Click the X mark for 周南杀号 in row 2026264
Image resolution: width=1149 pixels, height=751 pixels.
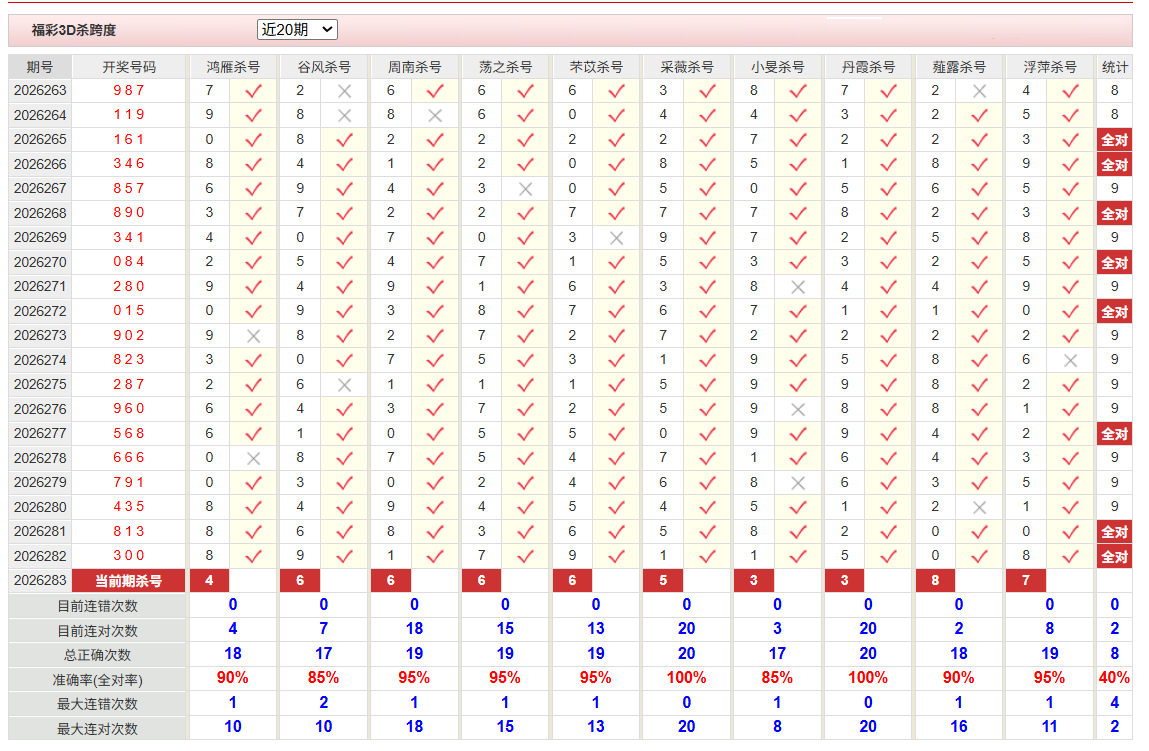[x=435, y=116]
